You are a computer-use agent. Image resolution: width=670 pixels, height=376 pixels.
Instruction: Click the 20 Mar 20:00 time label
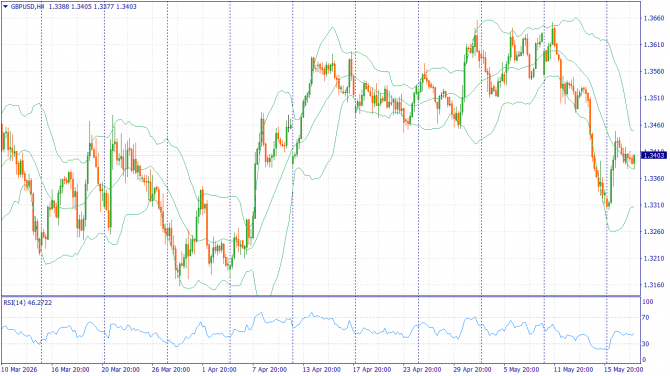[x=120, y=369]
